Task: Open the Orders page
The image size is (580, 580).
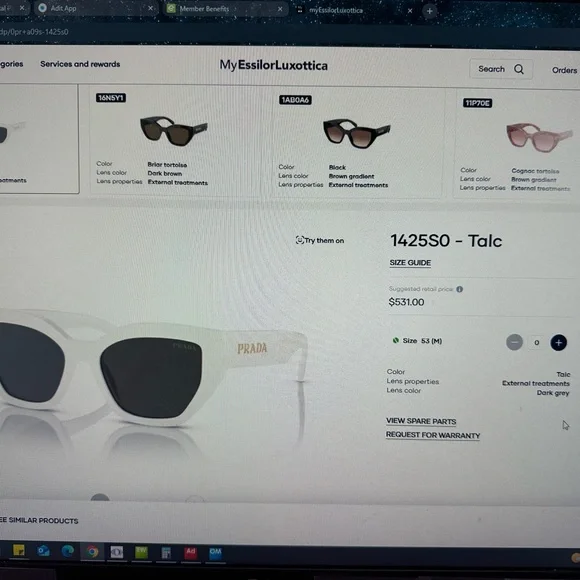Action: 564,70
